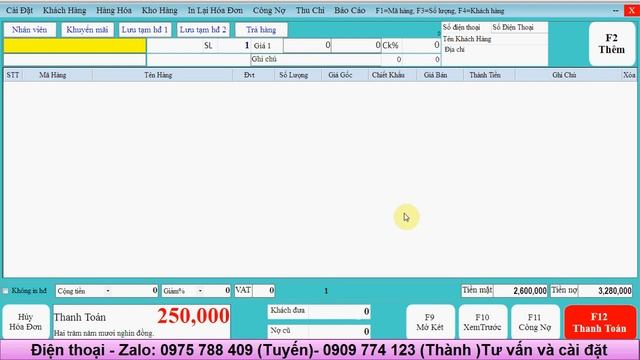Click the Số Điện Thoại customer field
The image size is (640, 360).
(x=519, y=27)
